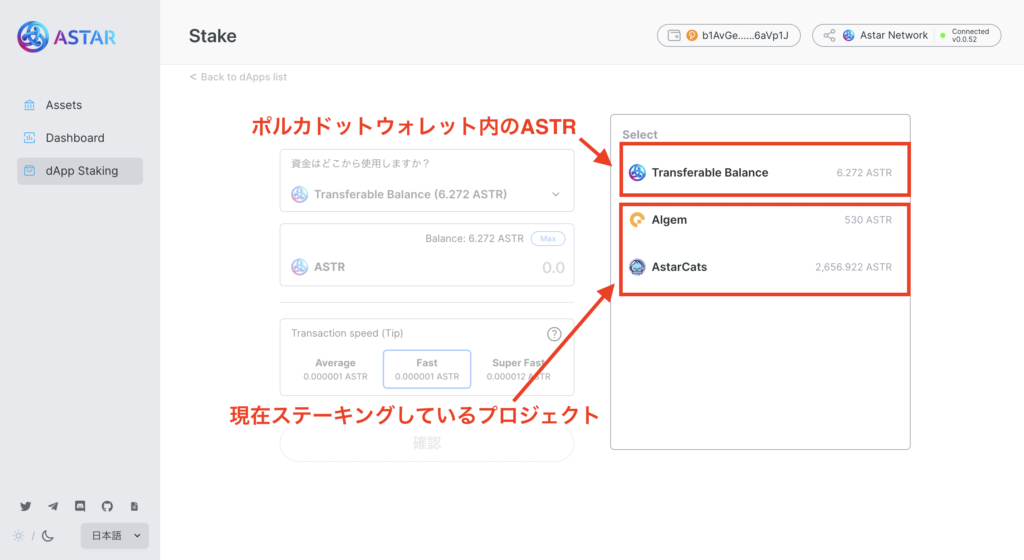Image resolution: width=1024 pixels, height=560 pixels.
Task: Click the Max amount button
Action: pyautogui.click(x=548, y=238)
